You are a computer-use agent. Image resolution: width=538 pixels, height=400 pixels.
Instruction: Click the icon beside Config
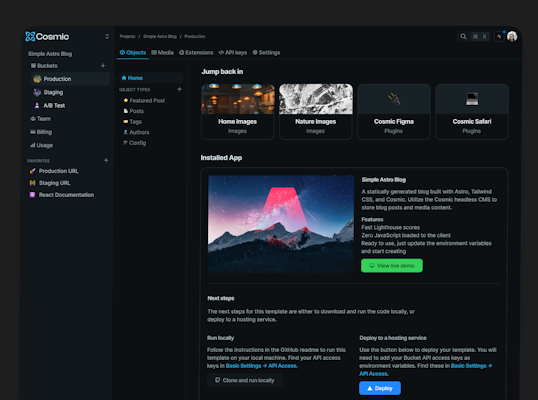click(126, 143)
